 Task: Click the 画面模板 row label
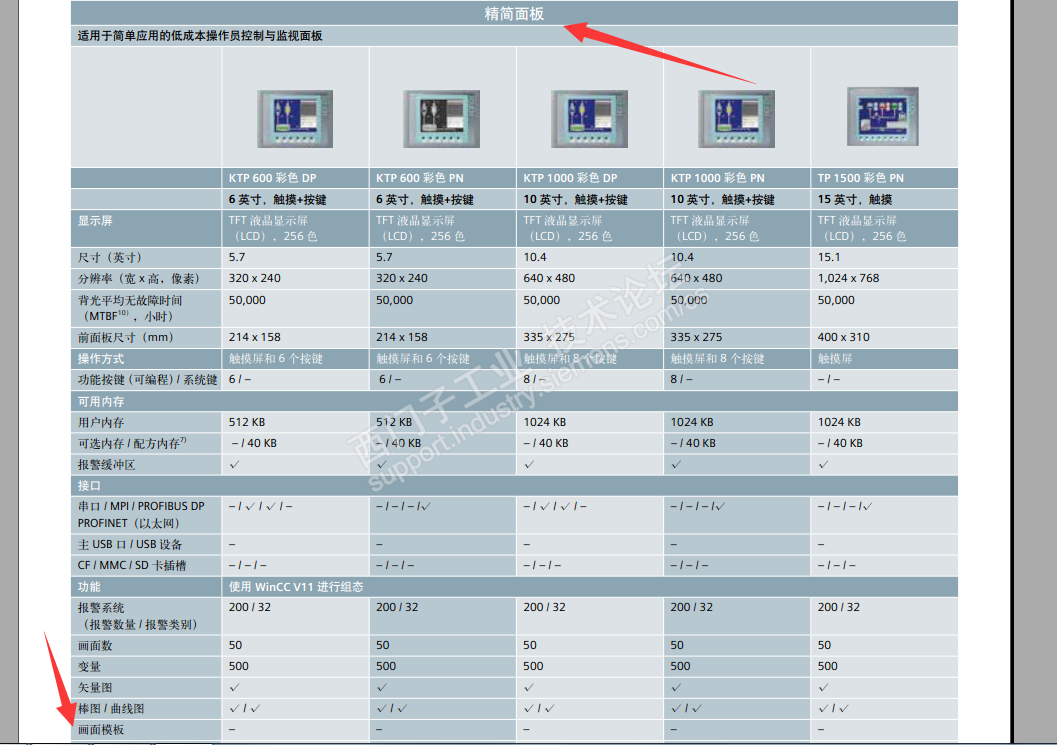(101, 729)
